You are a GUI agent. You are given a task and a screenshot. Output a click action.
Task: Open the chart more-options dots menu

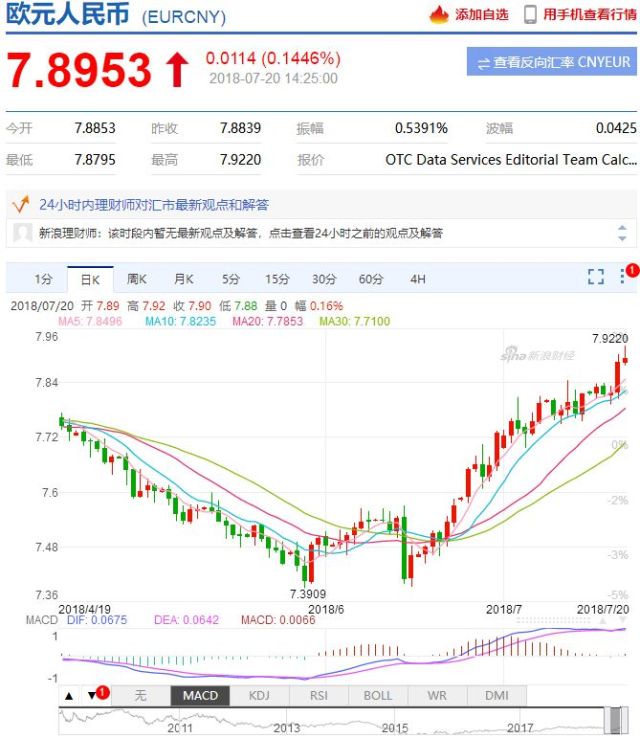coord(622,276)
